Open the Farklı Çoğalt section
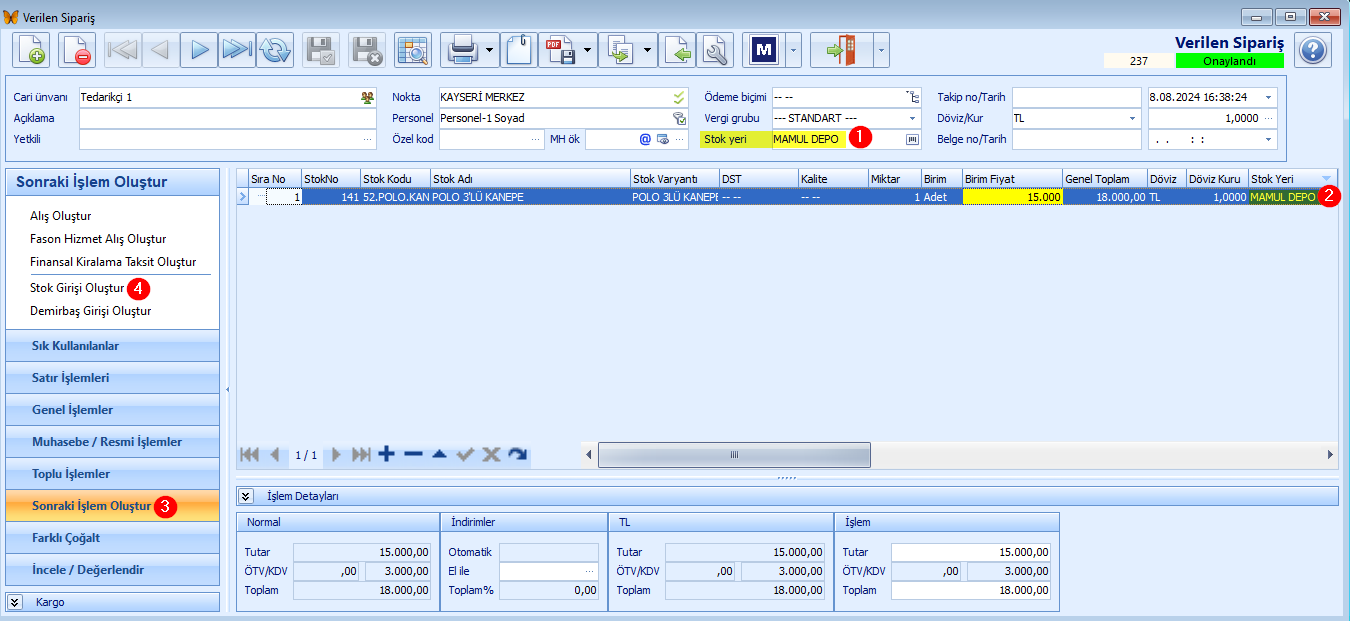 coord(112,538)
